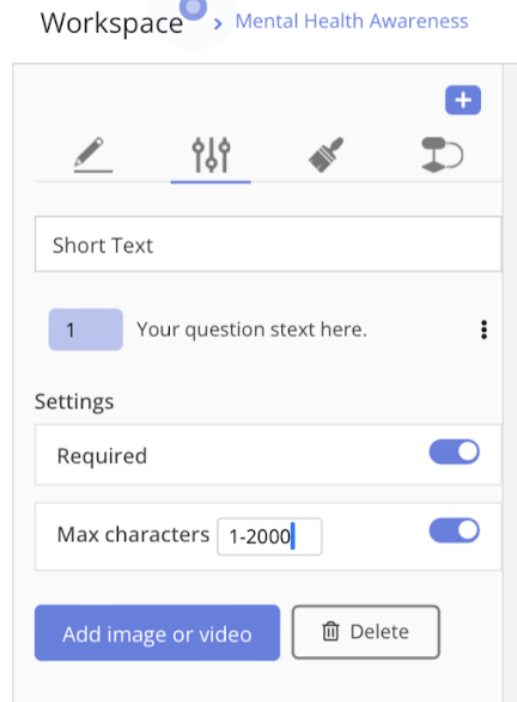Image resolution: width=517 pixels, height=702 pixels.
Task: Click the trash icon on Delete
Action: click(x=330, y=632)
